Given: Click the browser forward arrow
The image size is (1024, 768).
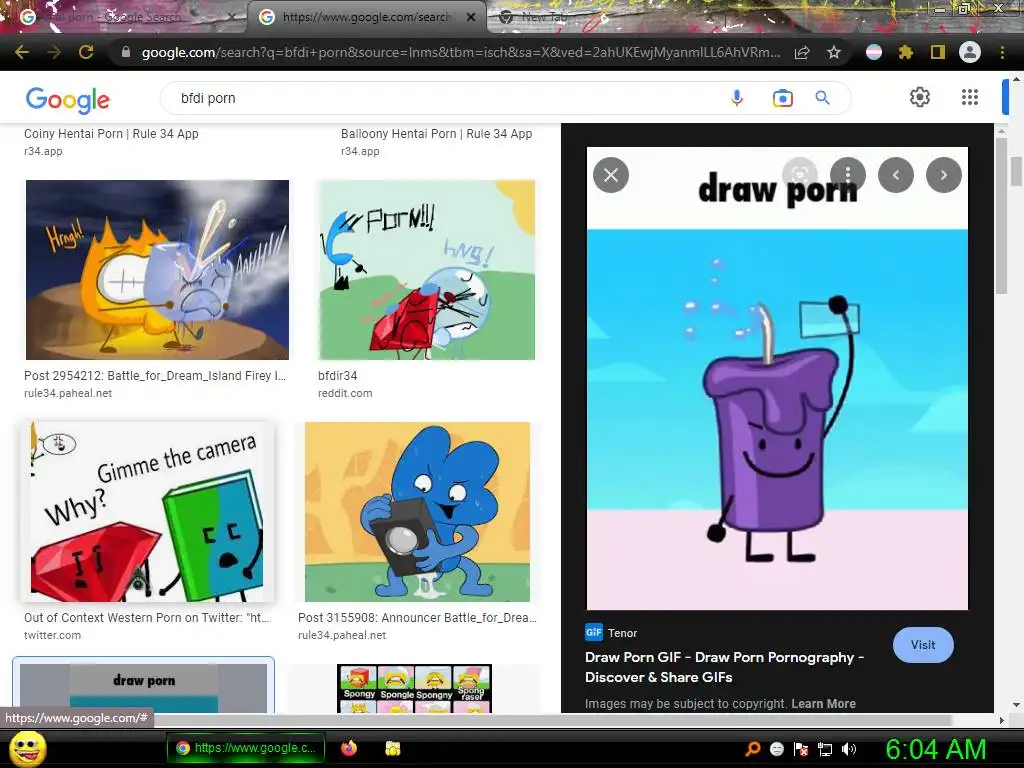Looking at the screenshot, I should pos(54,52).
